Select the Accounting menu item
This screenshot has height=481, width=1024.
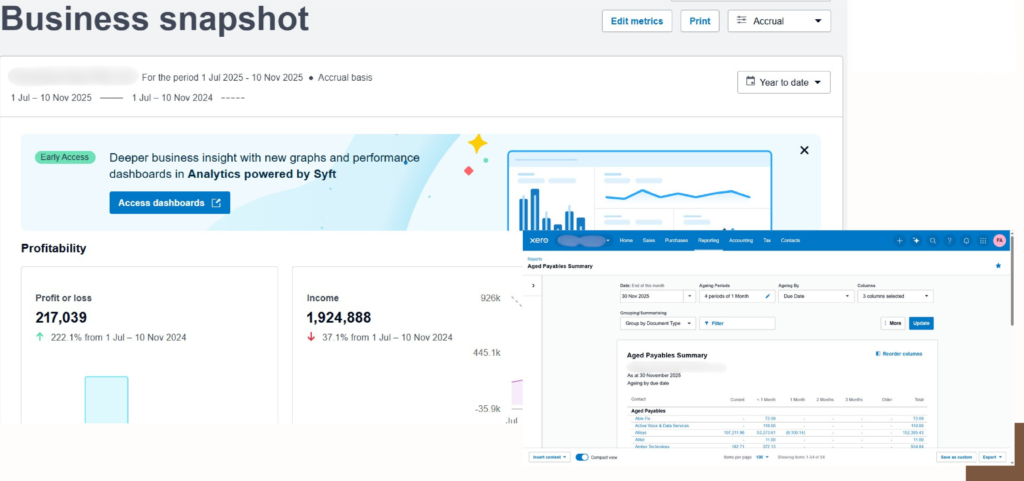[741, 241]
